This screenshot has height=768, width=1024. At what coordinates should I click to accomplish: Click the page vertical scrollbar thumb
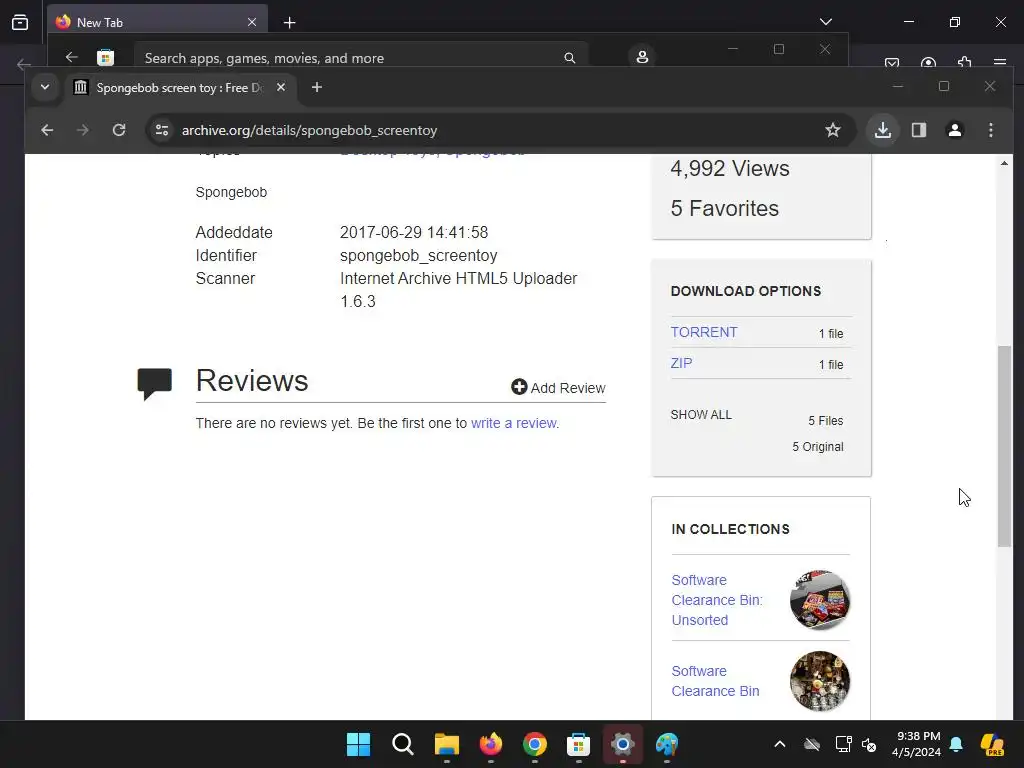pyautogui.click(x=1004, y=446)
